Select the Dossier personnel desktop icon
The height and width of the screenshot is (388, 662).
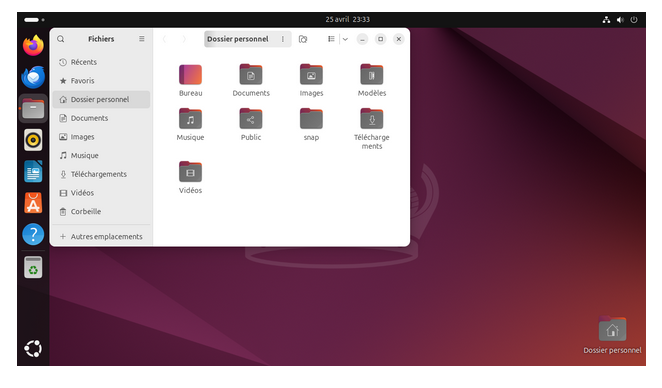pyautogui.click(x=612, y=335)
